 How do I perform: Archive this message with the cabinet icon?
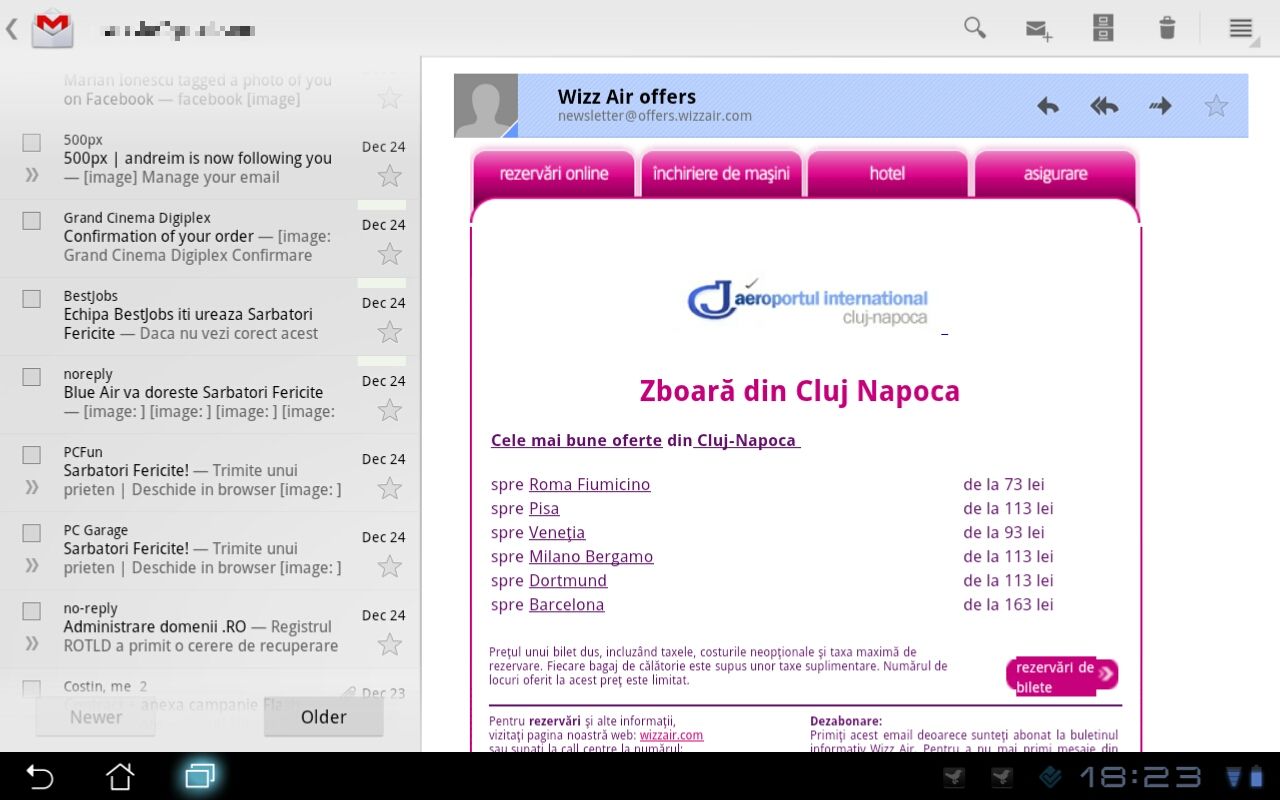click(x=1103, y=28)
